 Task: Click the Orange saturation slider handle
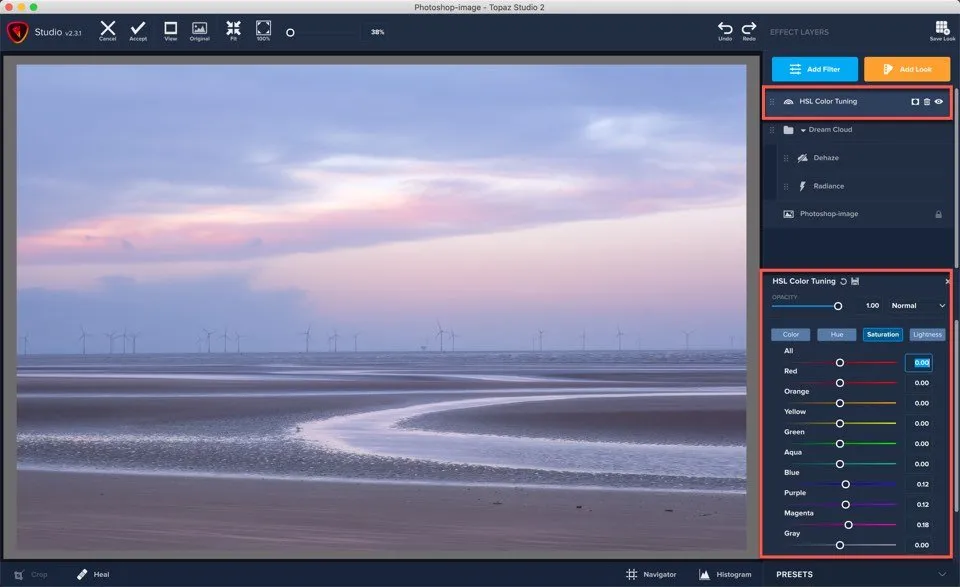840,403
